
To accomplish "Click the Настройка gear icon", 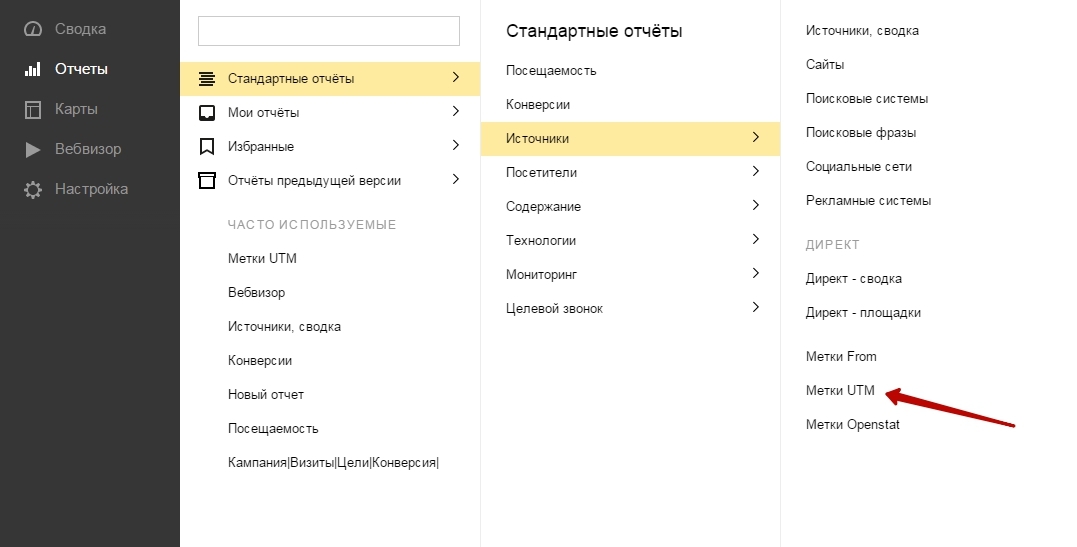I will tap(33, 190).
